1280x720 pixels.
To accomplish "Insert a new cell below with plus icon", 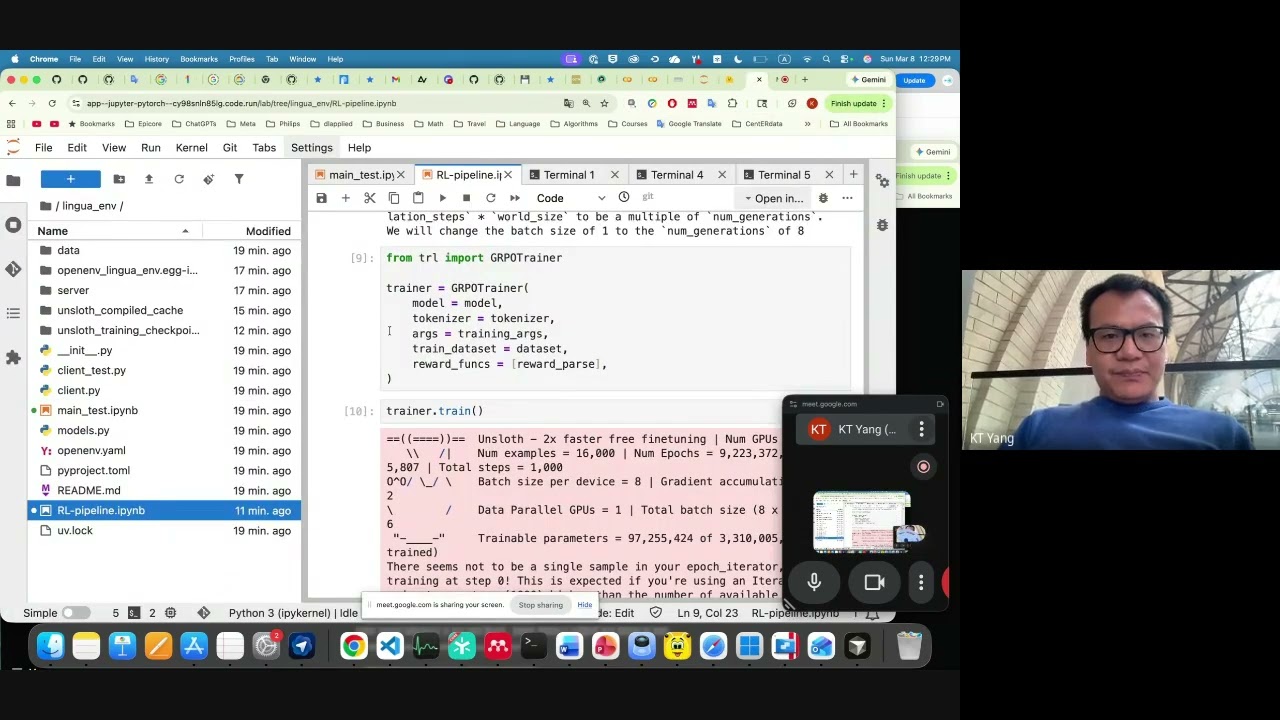I will point(345,198).
